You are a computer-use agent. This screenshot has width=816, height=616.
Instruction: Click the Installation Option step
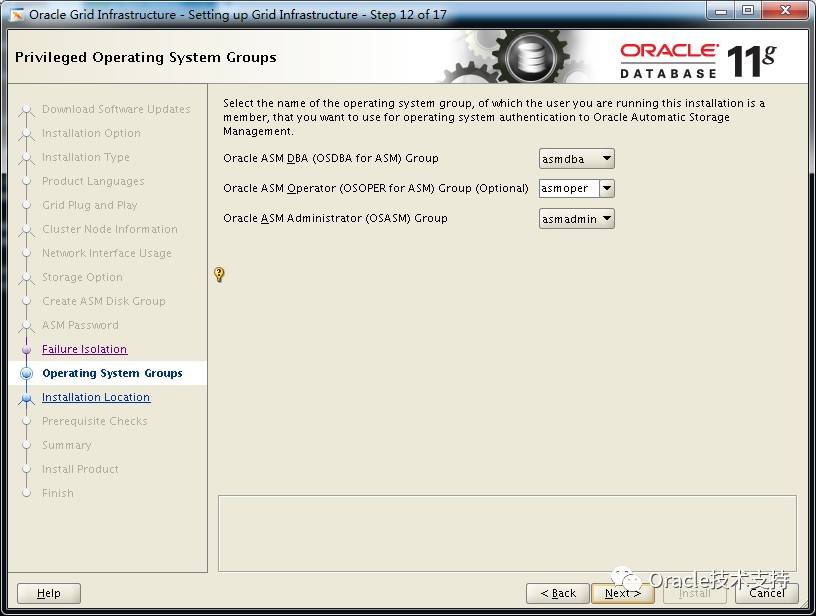(x=91, y=133)
